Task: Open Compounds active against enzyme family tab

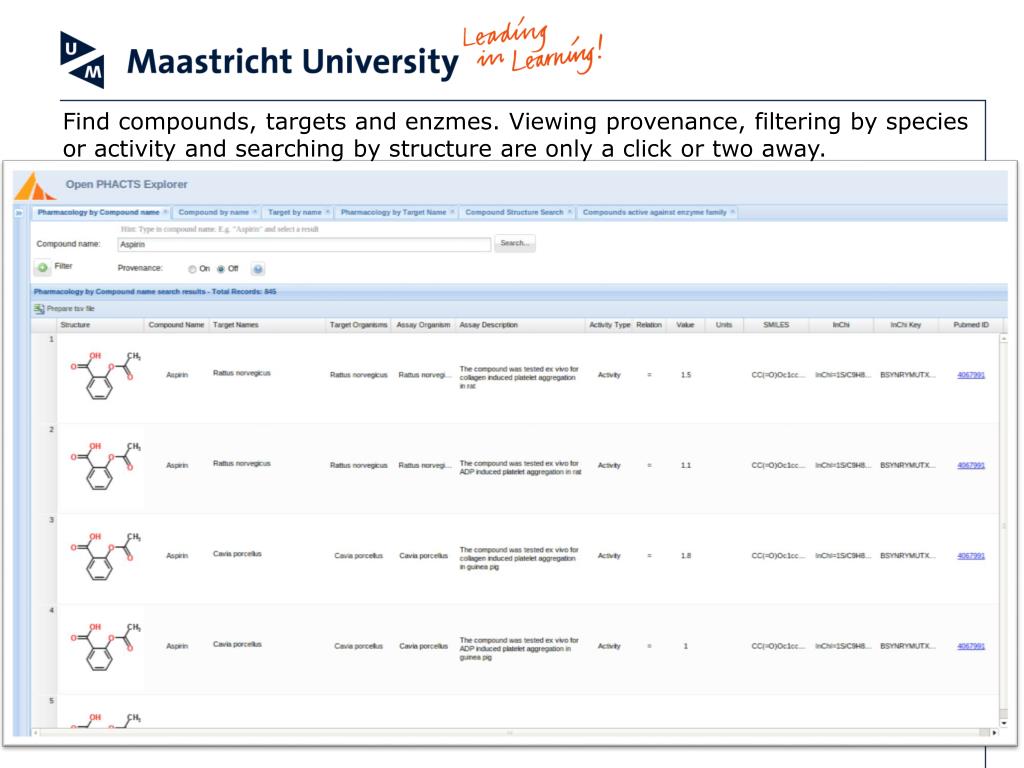Action: pos(654,212)
